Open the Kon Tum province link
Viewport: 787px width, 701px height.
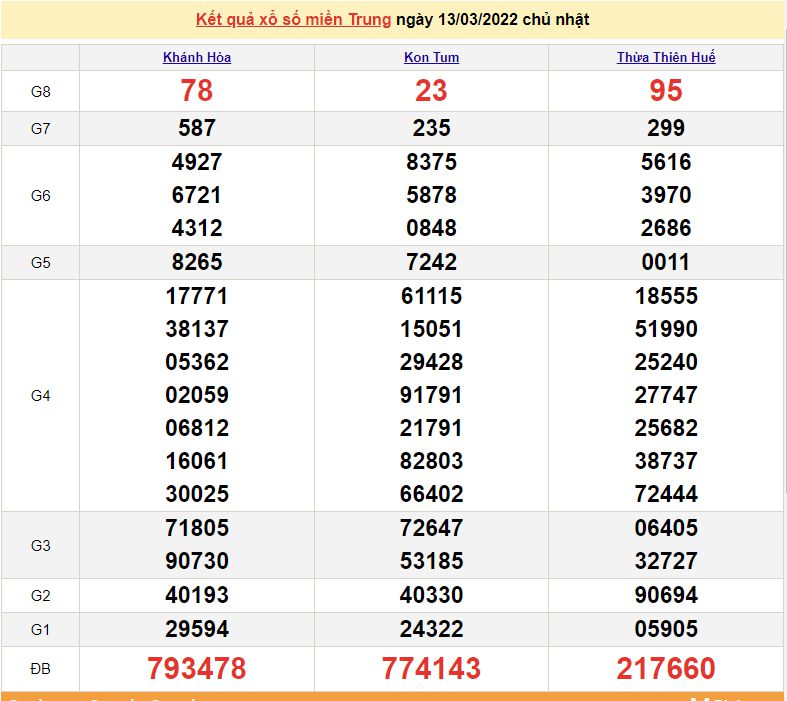pyautogui.click(x=431, y=57)
